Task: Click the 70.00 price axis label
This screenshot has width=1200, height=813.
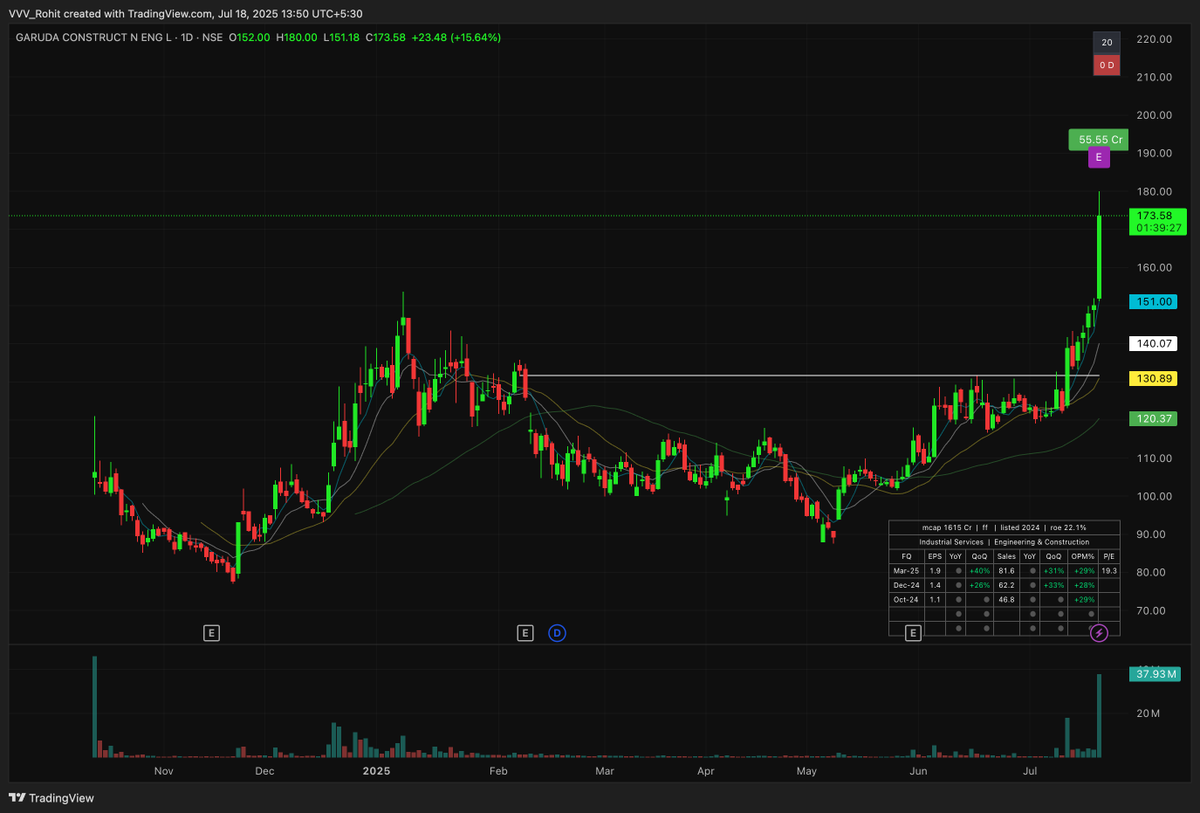Action: pyautogui.click(x=1153, y=610)
